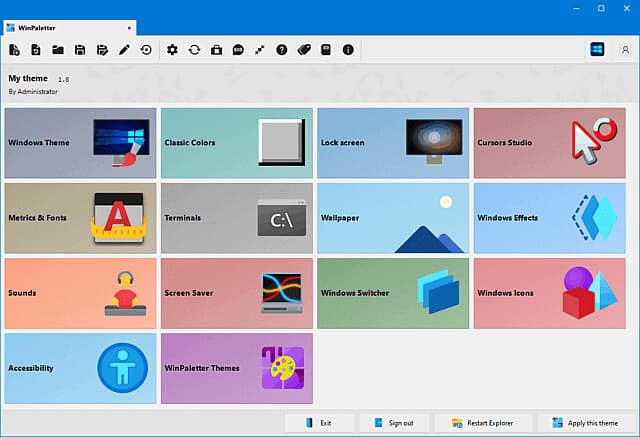The width and height of the screenshot is (640, 437).
Task: Open the WinPaletter Themes tile
Action: pyautogui.click(x=237, y=368)
